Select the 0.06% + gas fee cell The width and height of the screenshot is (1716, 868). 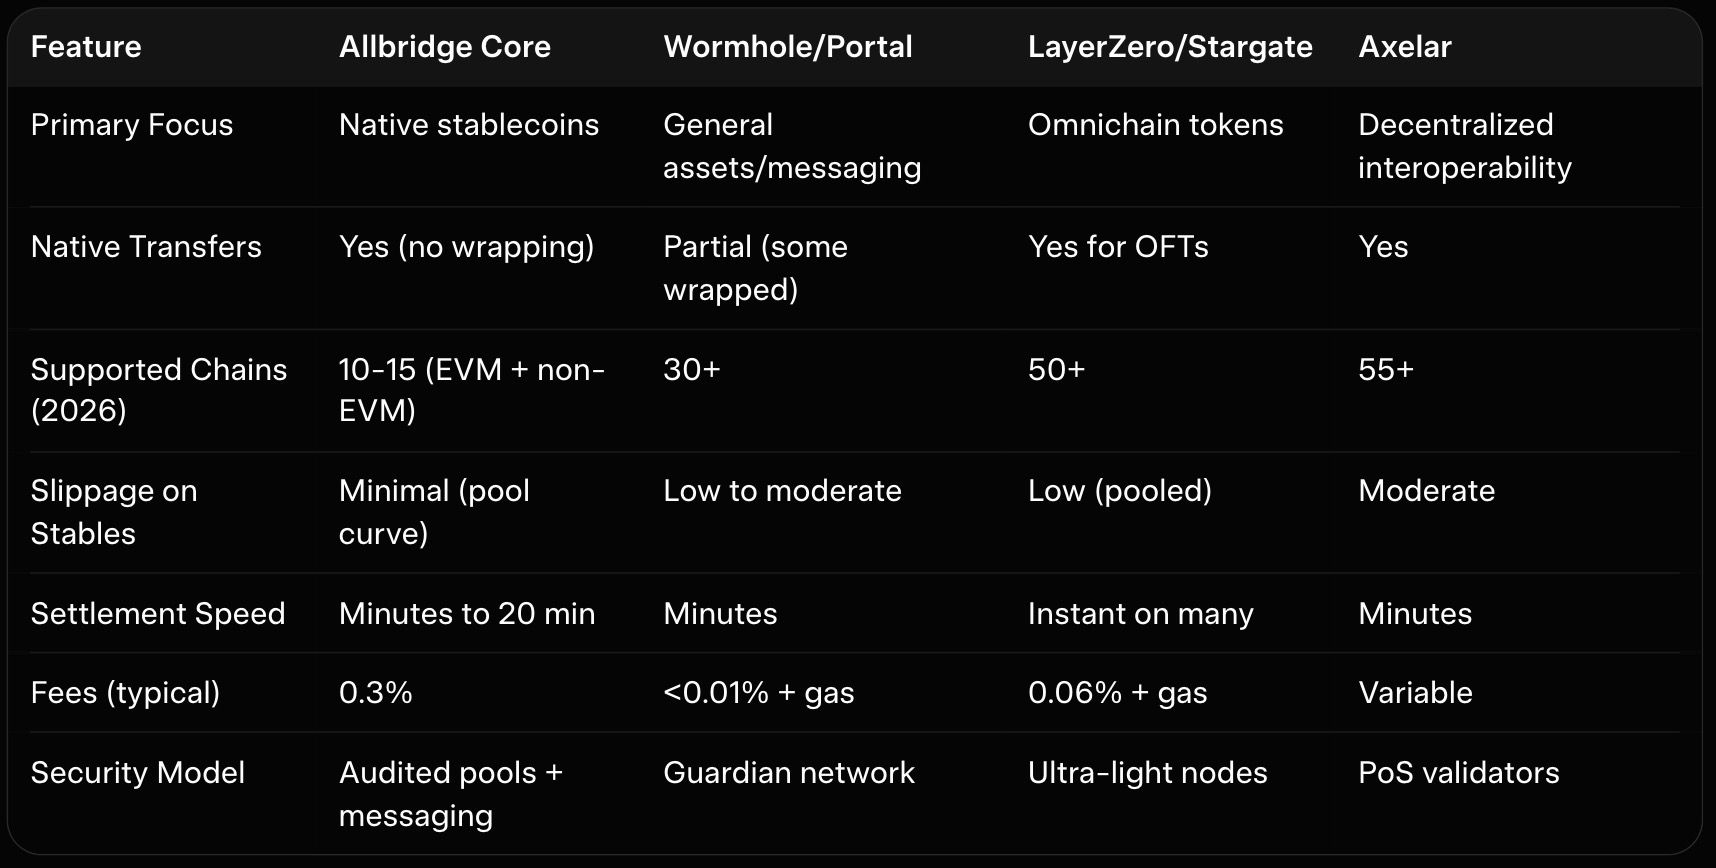(1117, 693)
